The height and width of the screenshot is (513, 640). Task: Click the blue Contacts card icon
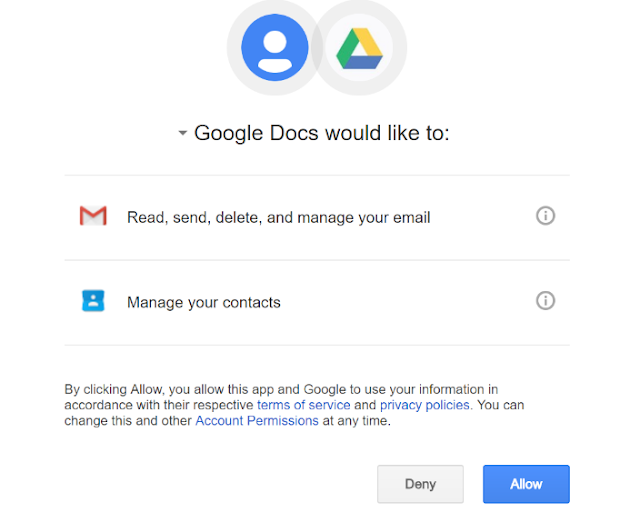93,301
